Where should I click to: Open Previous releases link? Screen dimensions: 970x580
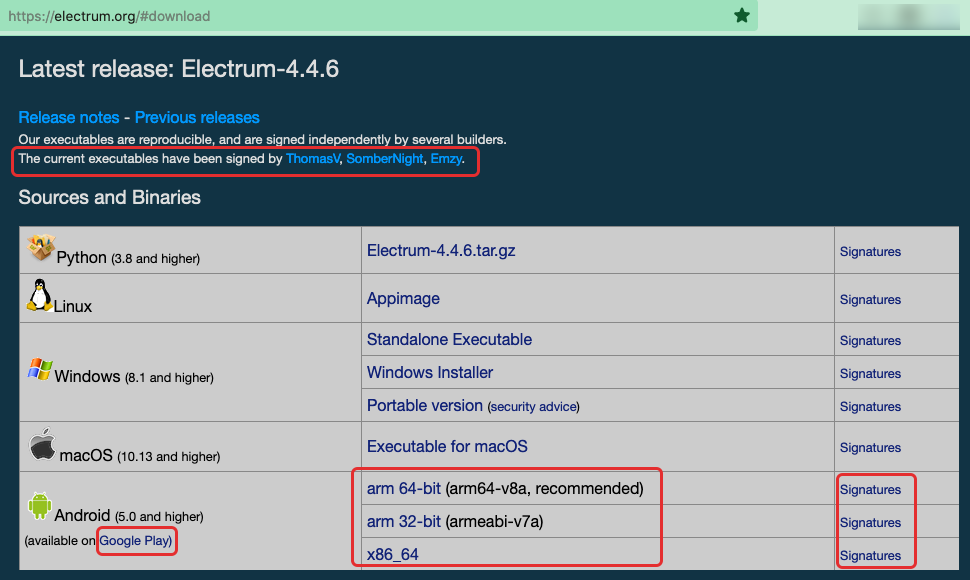point(197,117)
